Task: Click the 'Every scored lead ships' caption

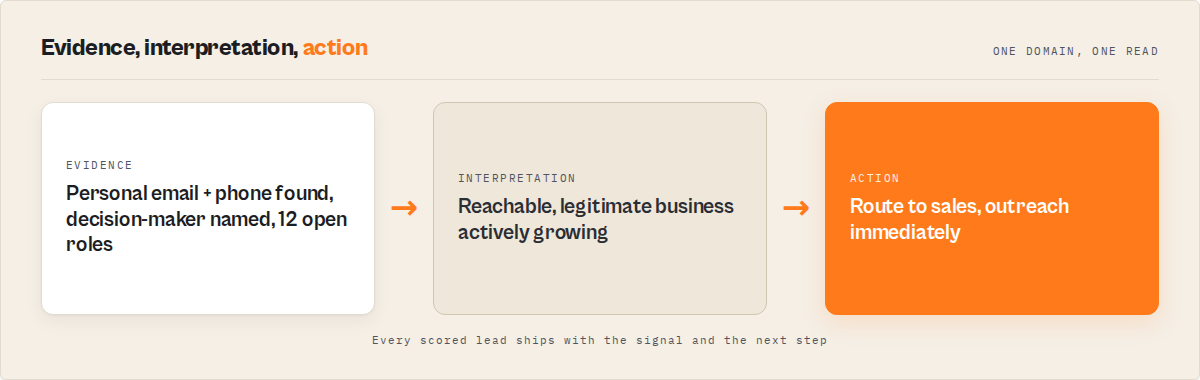Action: point(600,340)
